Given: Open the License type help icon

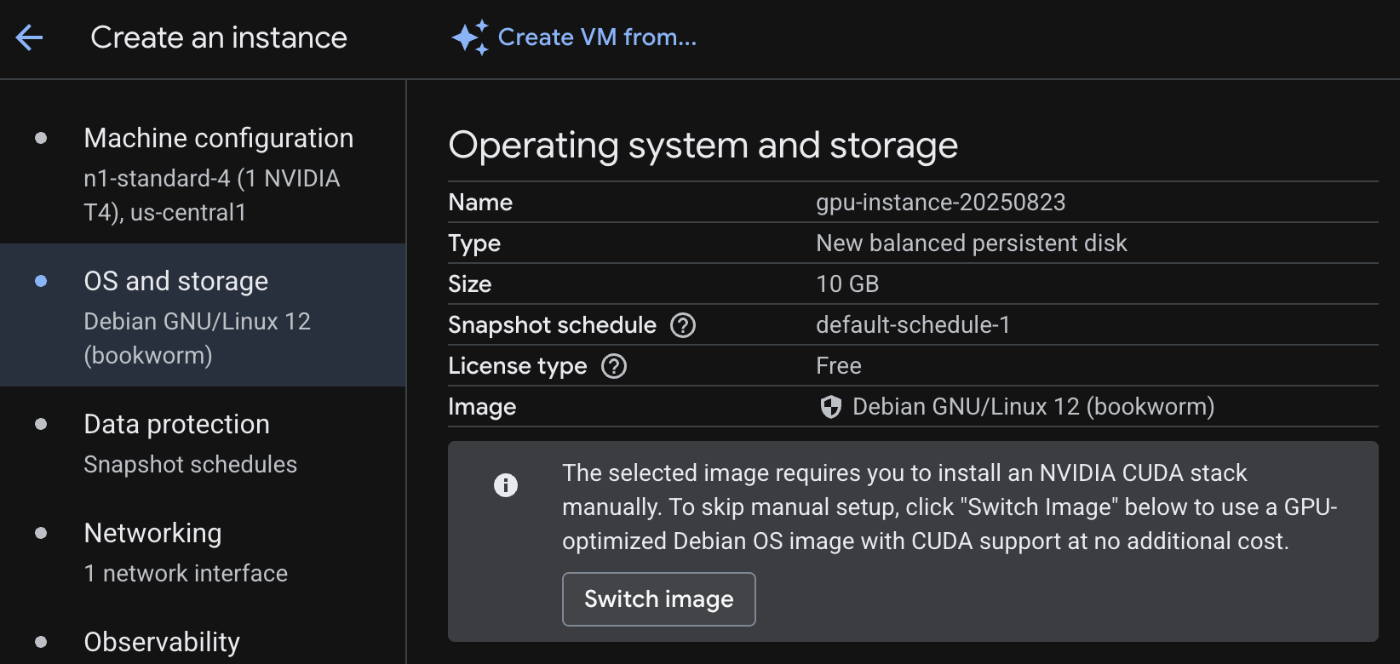Looking at the screenshot, I should click(x=614, y=366).
